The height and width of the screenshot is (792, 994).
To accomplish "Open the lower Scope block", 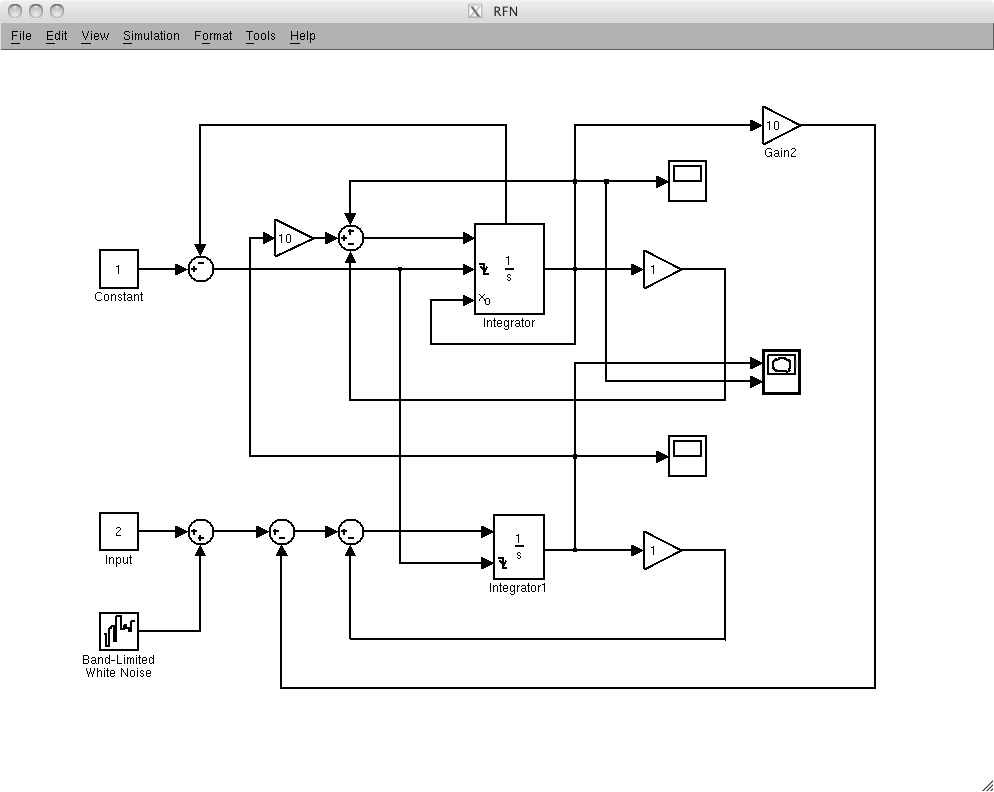I will [x=687, y=456].
